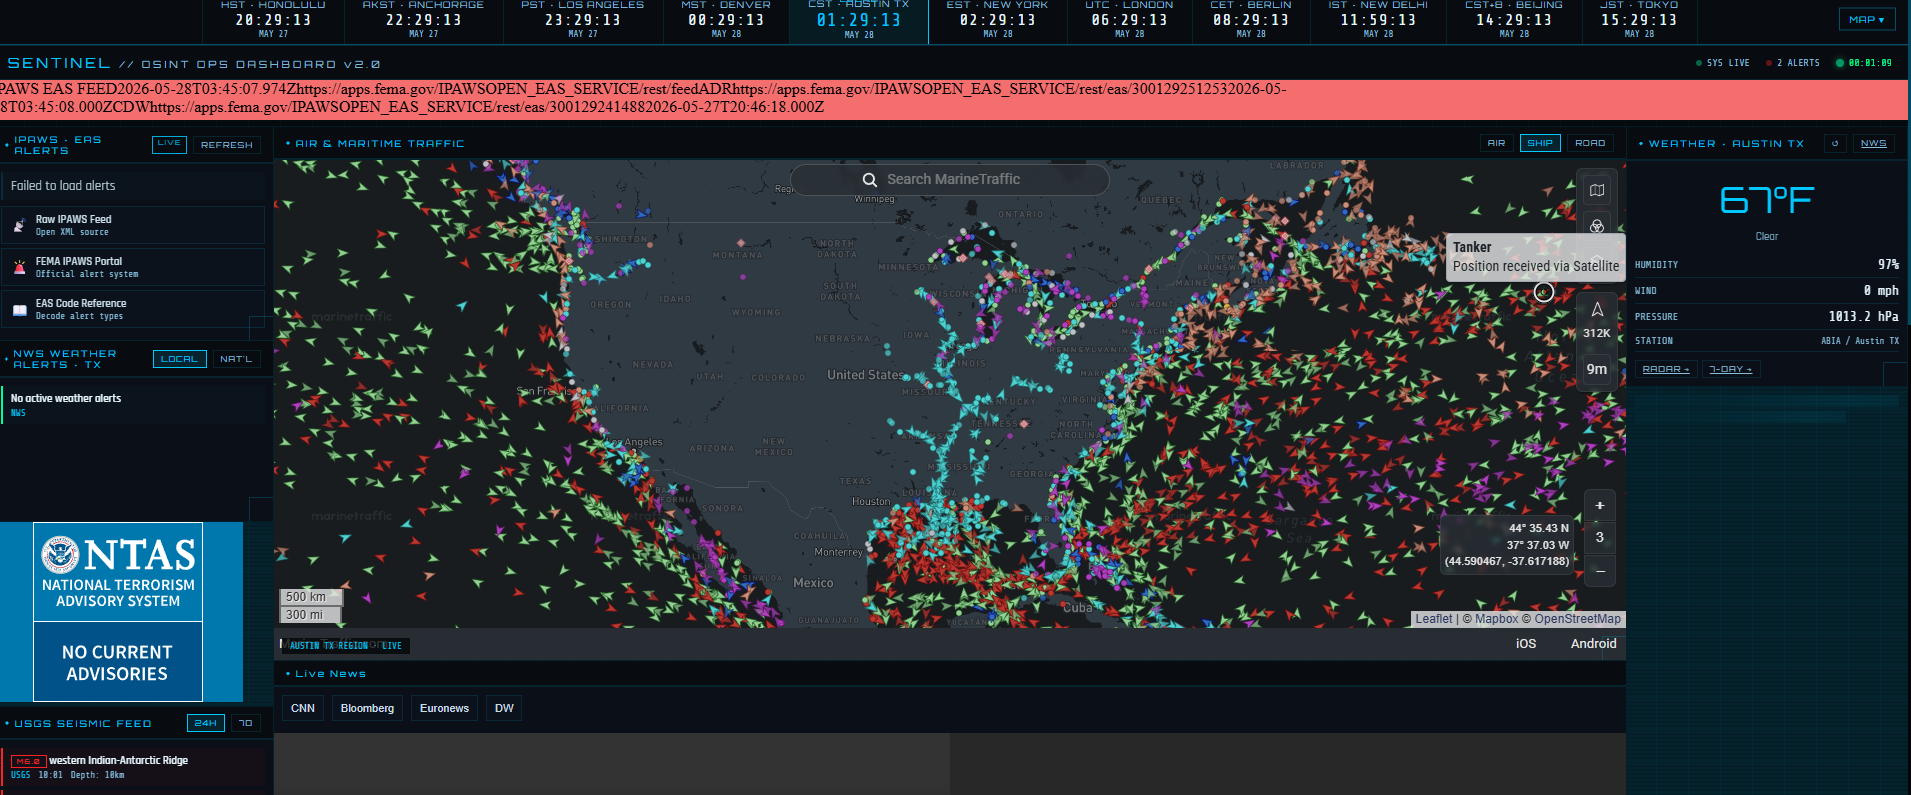
Task: Open the map layers icon on MarineTraffic map
Action: (x=1597, y=190)
